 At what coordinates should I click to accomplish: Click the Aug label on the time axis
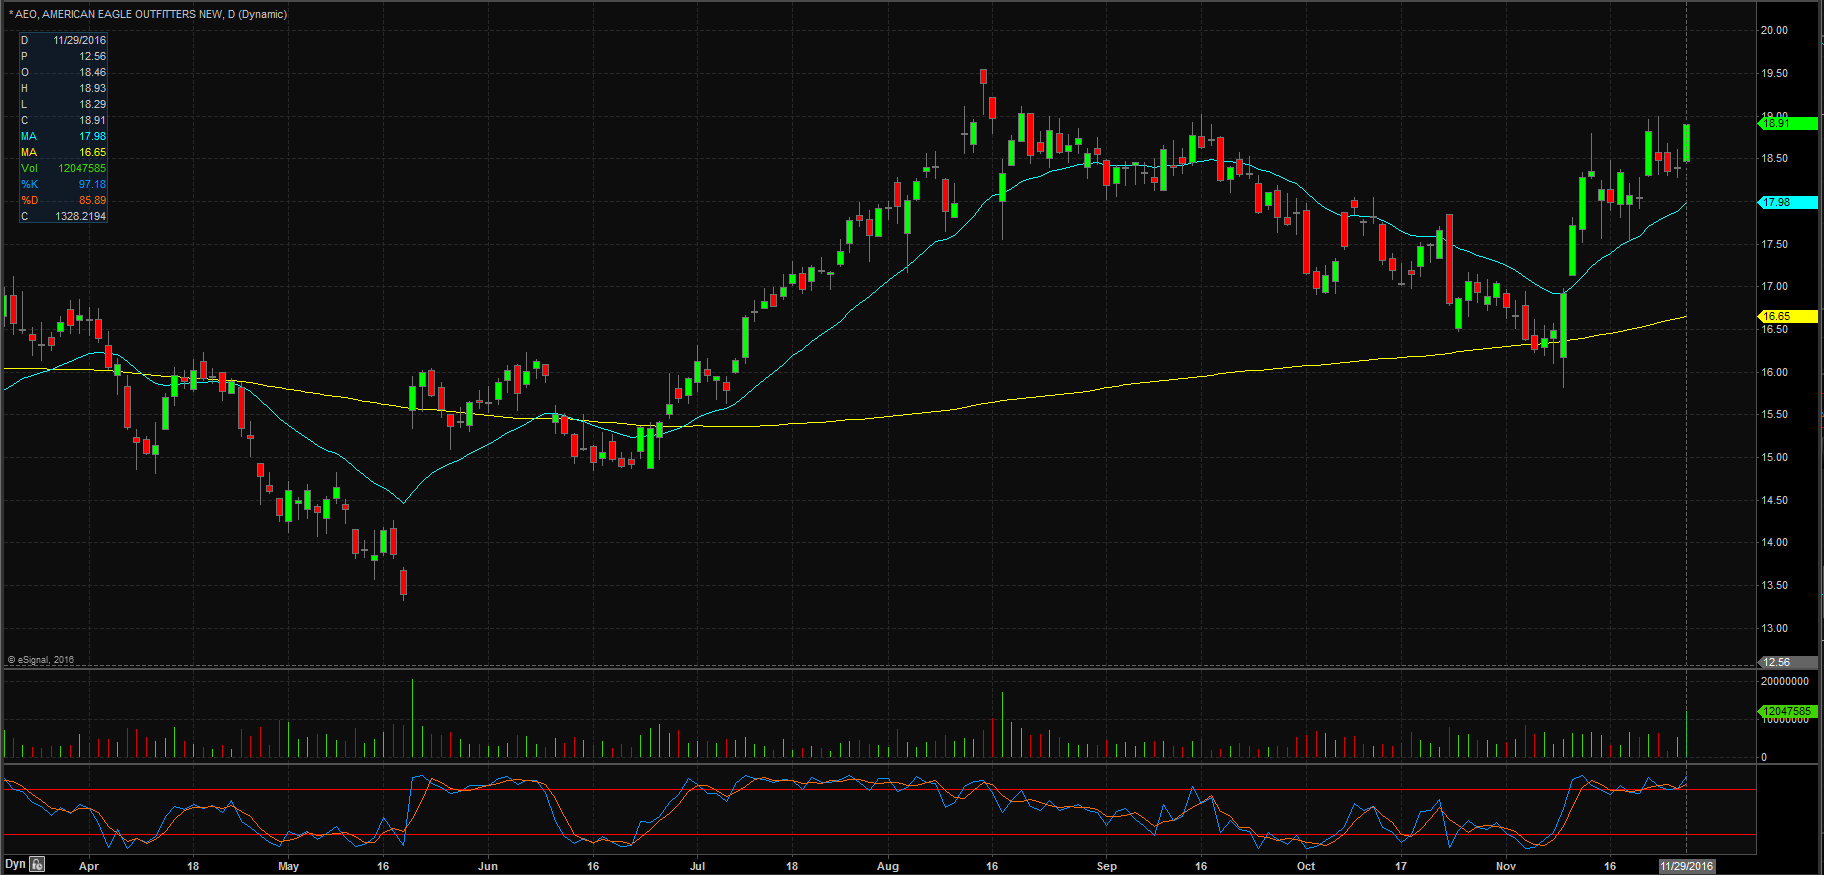pyautogui.click(x=888, y=866)
